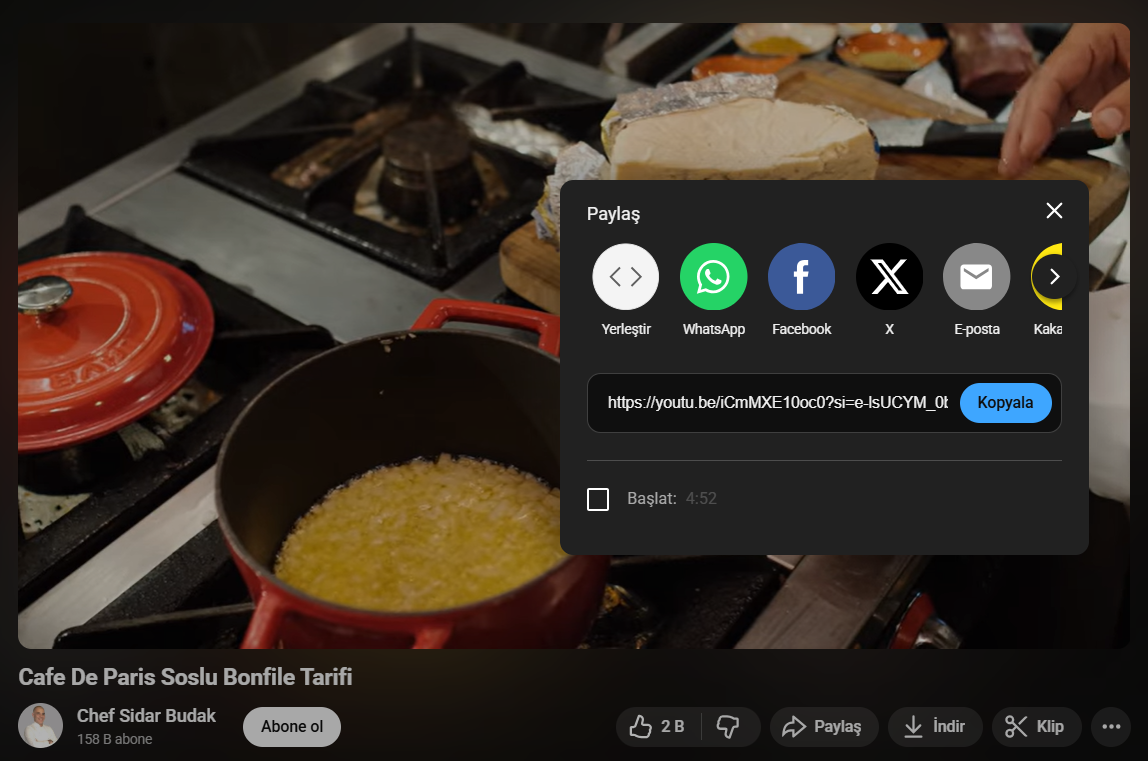Click the 4:52 start time value
The width and height of the screenshot is (1148, 761).
[700, 499]
